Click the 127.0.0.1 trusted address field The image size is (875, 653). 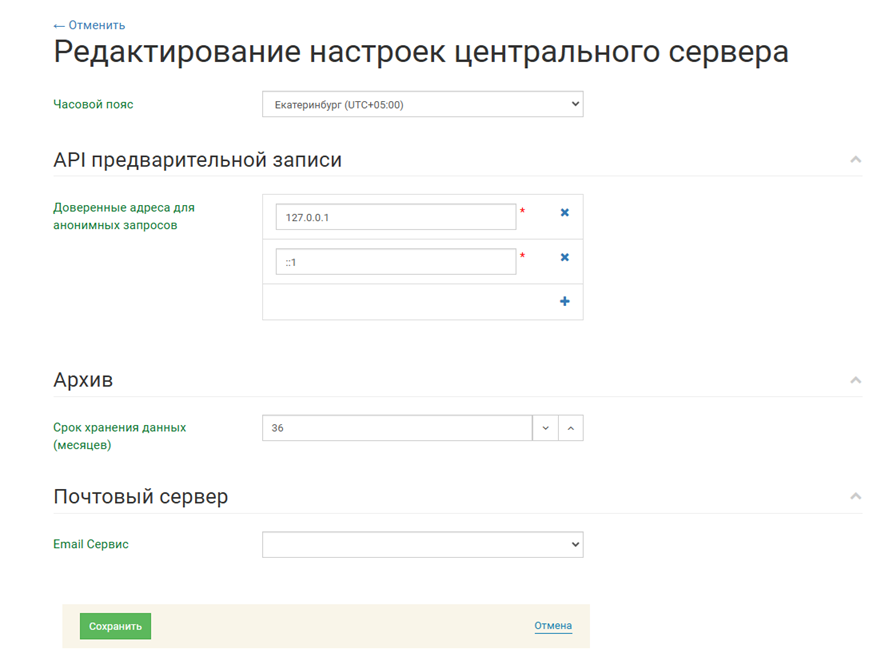(395, 217)
